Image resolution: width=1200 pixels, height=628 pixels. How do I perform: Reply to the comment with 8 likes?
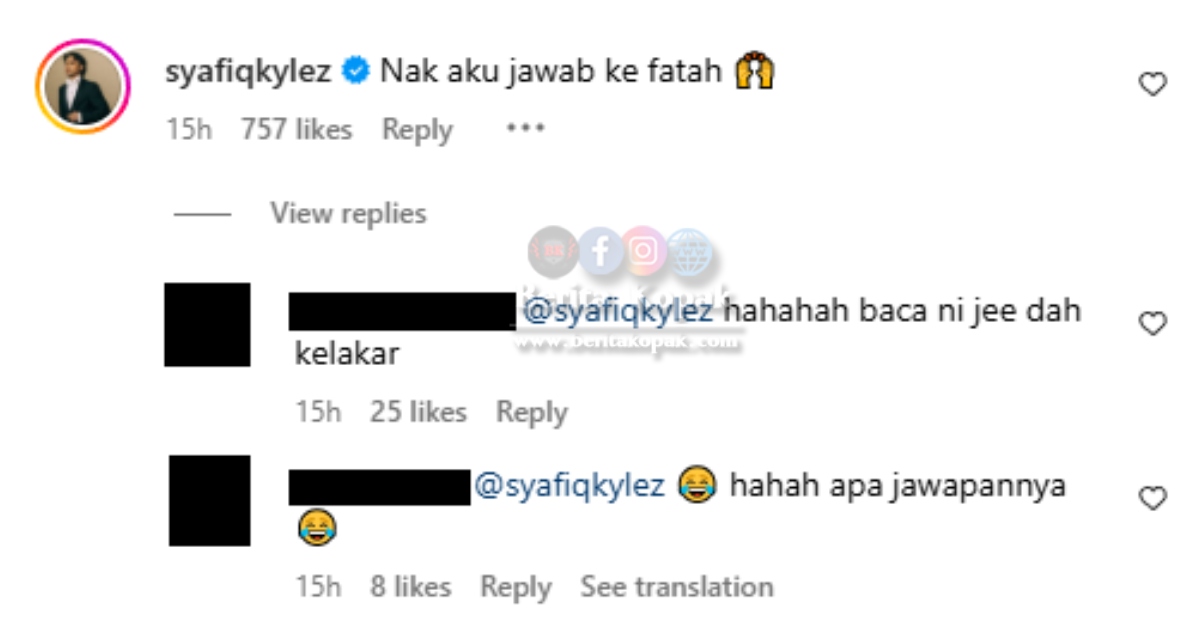(516, 587)
